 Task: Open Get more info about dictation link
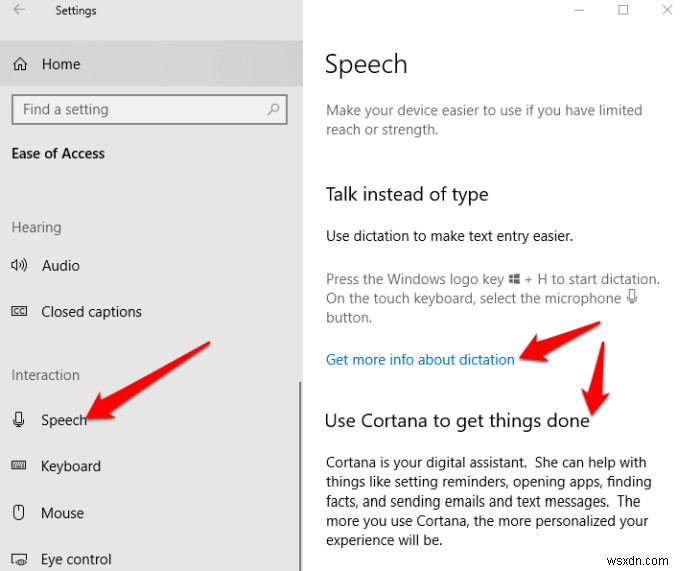[420, 359]
